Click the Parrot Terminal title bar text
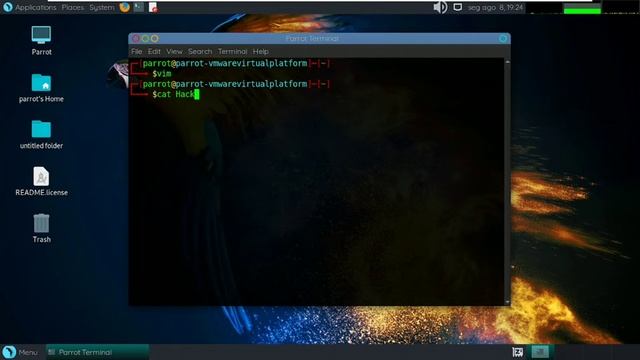 [312, 38]
